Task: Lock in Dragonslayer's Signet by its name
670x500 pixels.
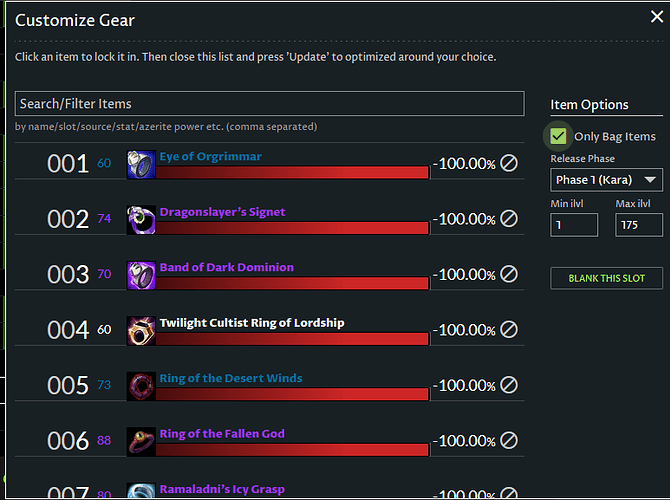Action: pos(222,212)
